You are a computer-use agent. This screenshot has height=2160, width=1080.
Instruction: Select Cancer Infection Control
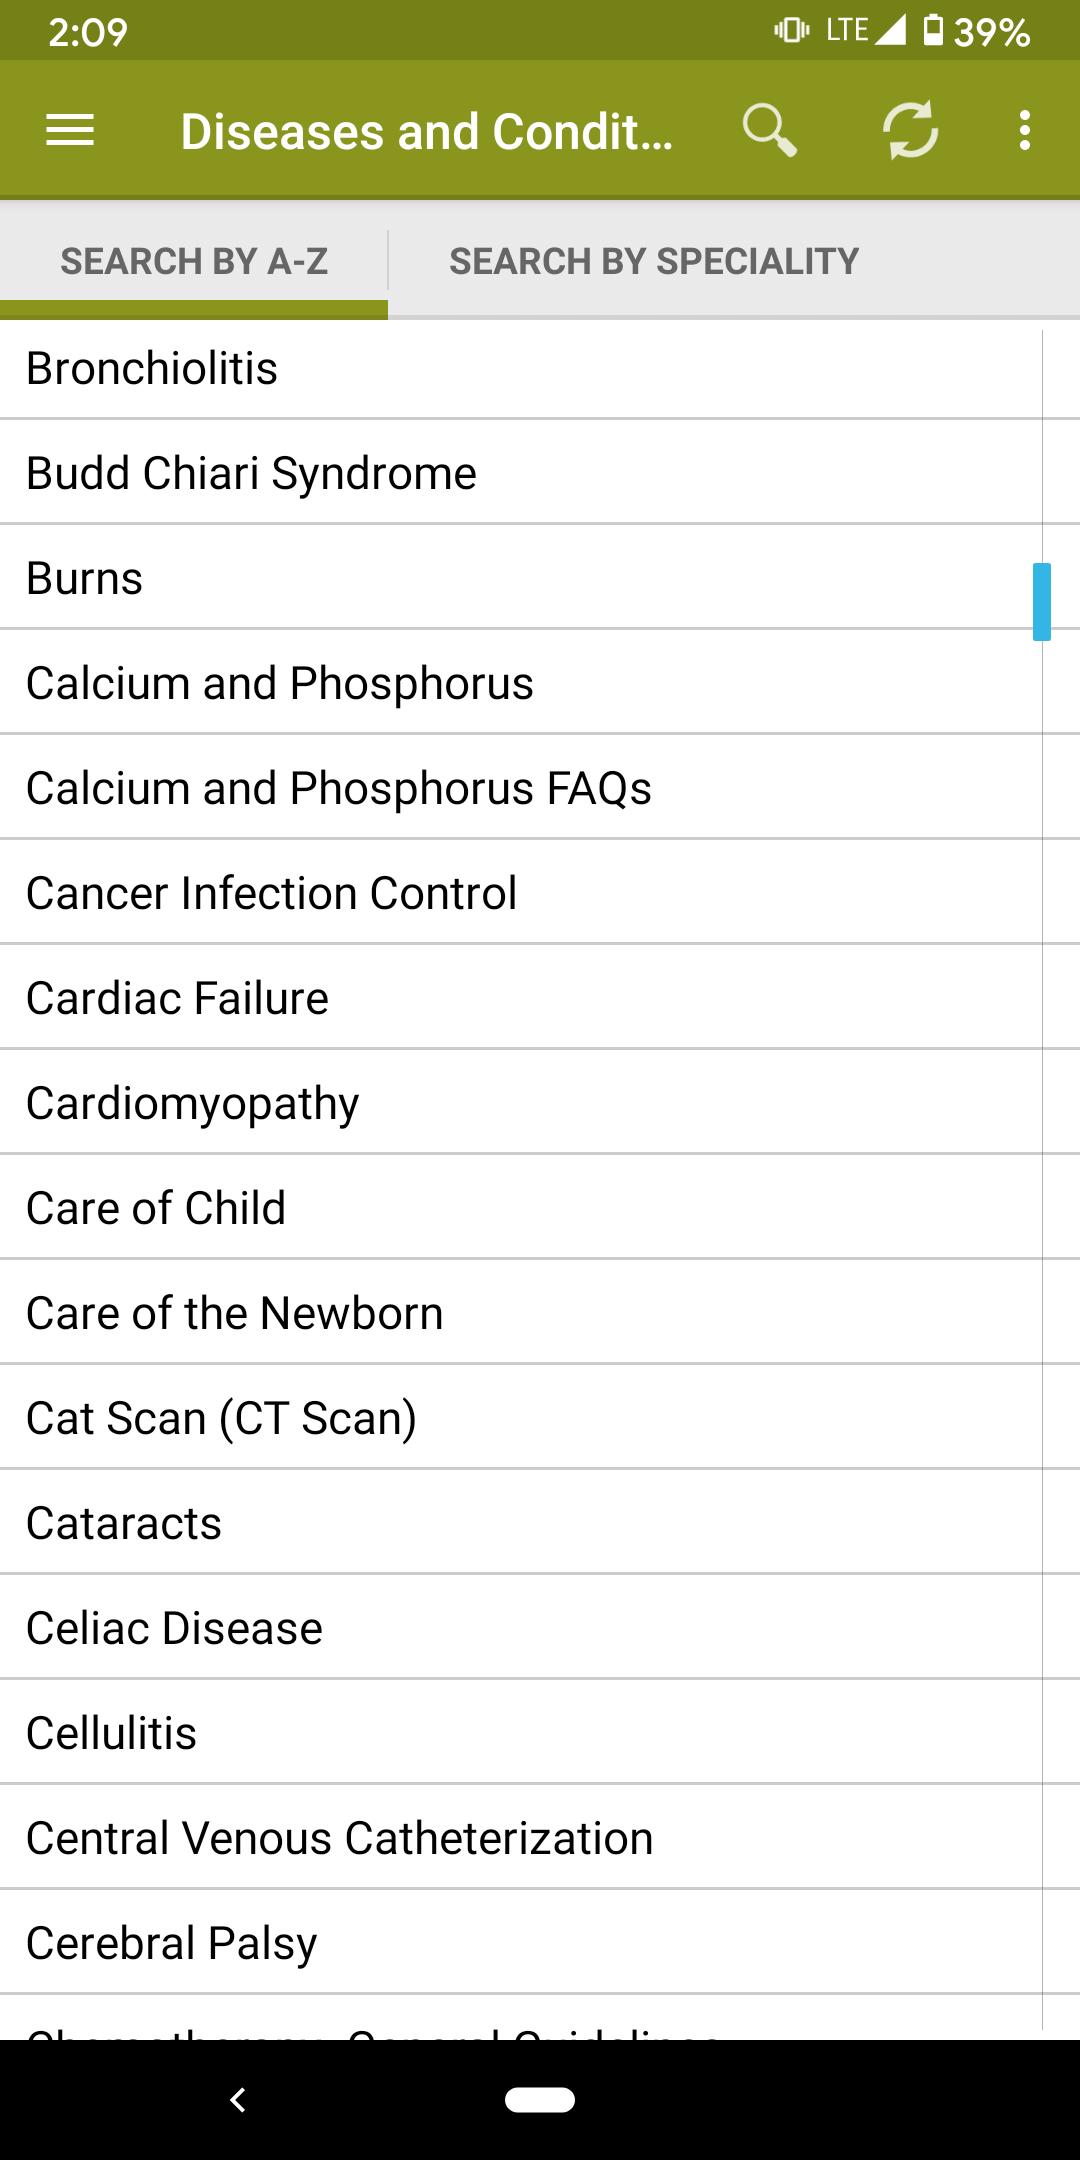point(520,893)
